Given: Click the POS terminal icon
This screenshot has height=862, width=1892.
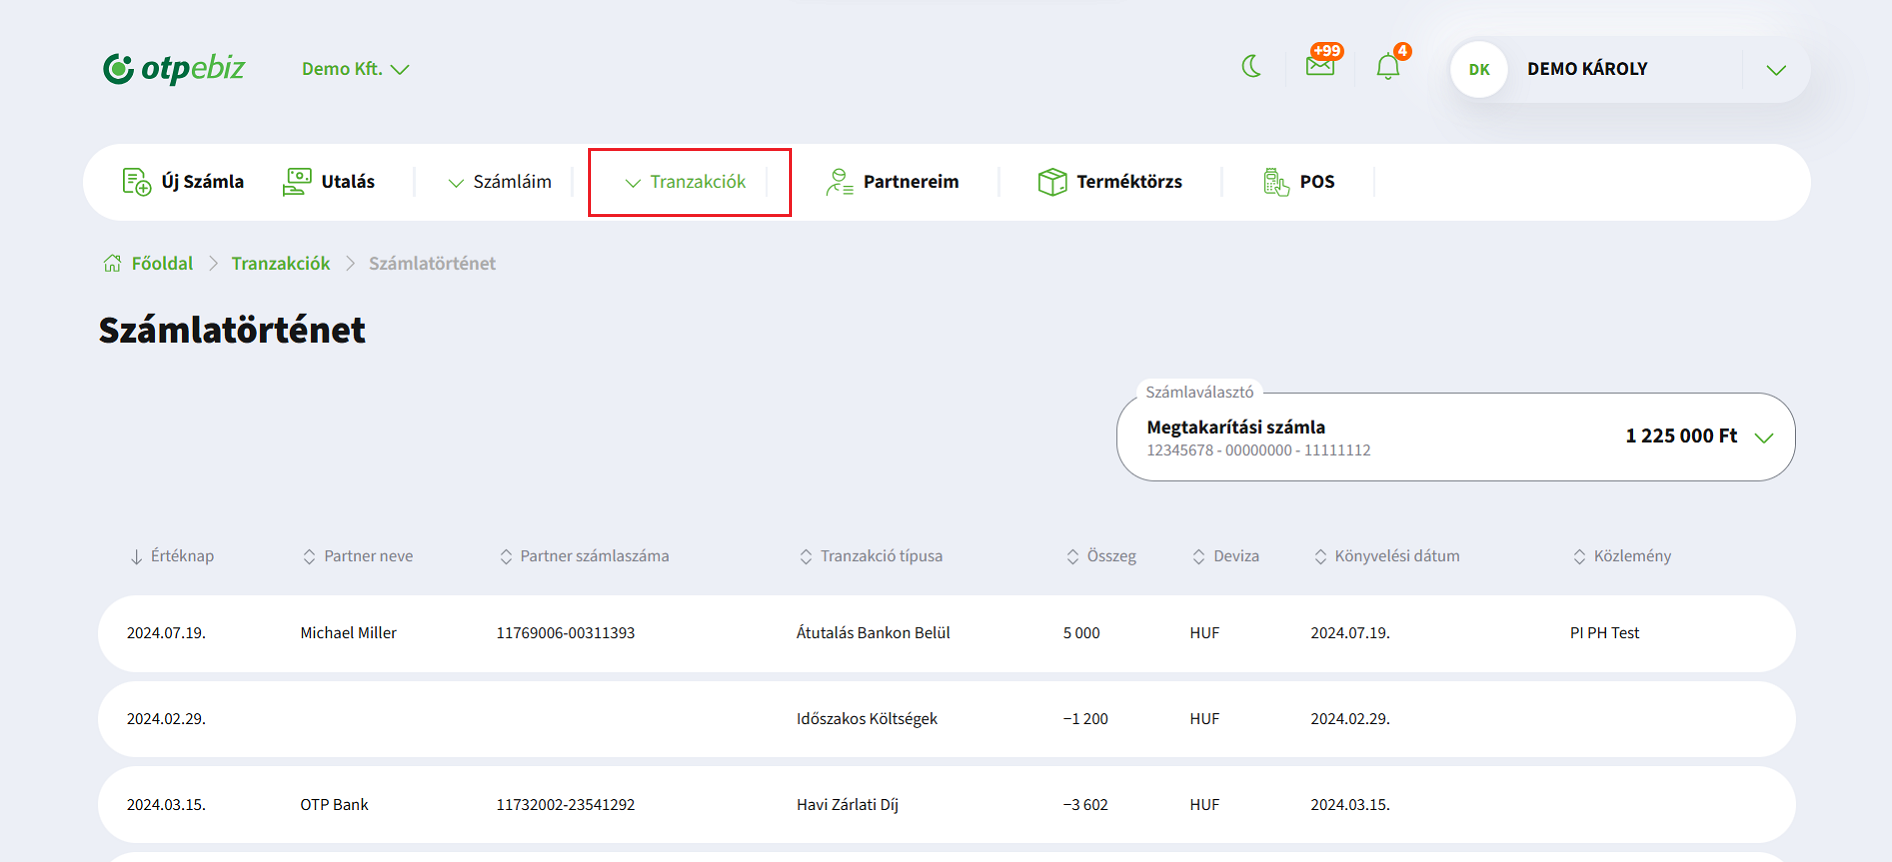Looking at the screenshot, I should click(x=1276, y=182).
